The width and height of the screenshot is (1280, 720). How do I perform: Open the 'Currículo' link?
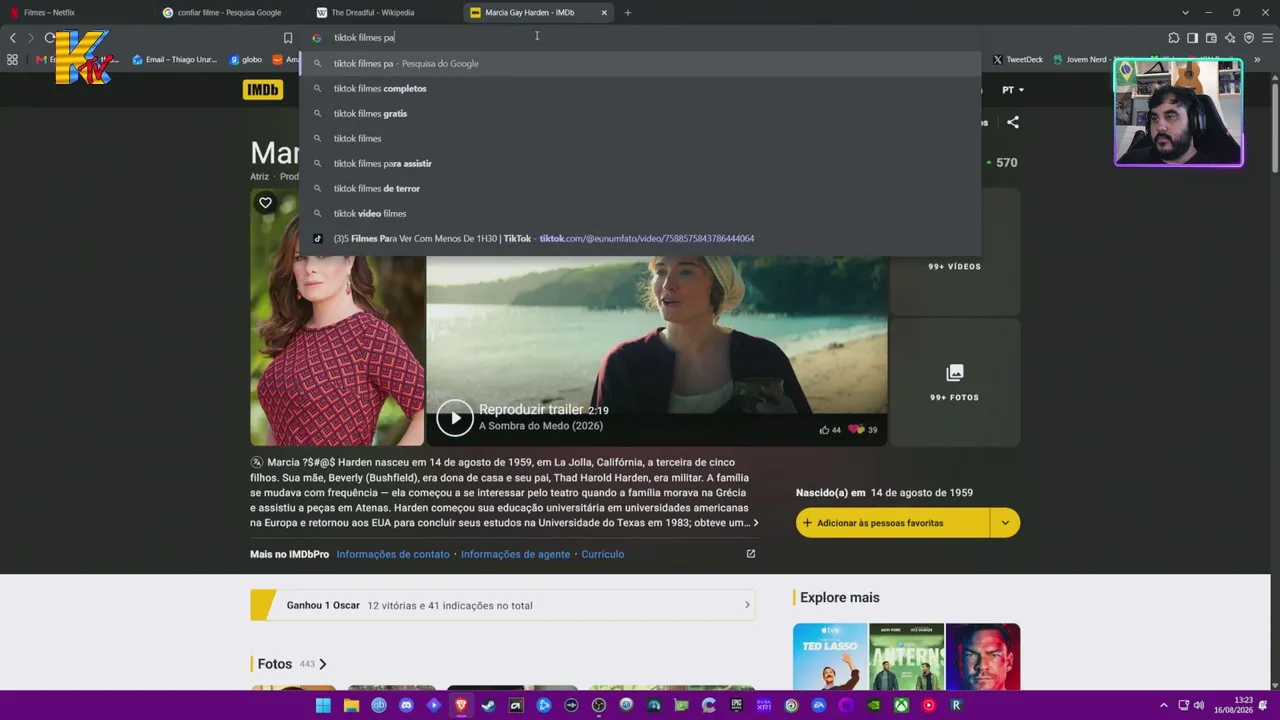pyautogui.click(x=603, y=554)
